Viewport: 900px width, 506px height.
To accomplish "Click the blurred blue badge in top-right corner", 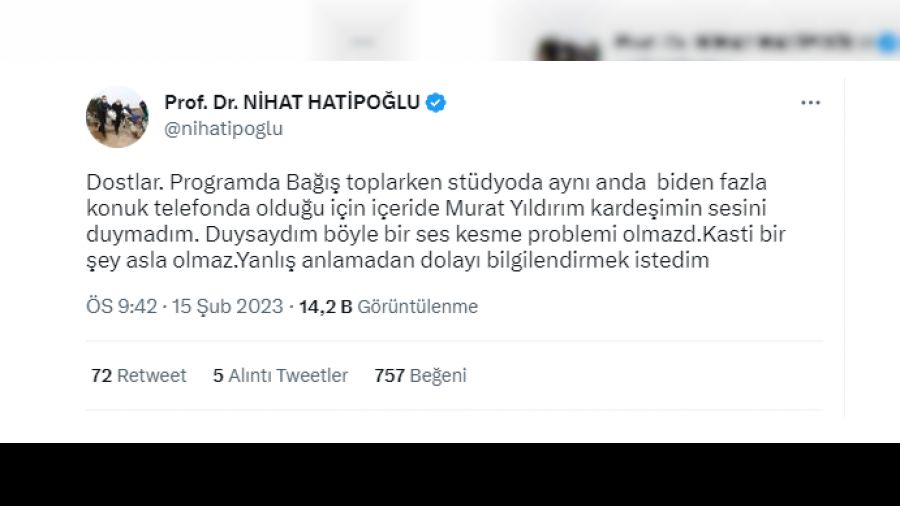I will pyautogui.click(x=889, y=44).
